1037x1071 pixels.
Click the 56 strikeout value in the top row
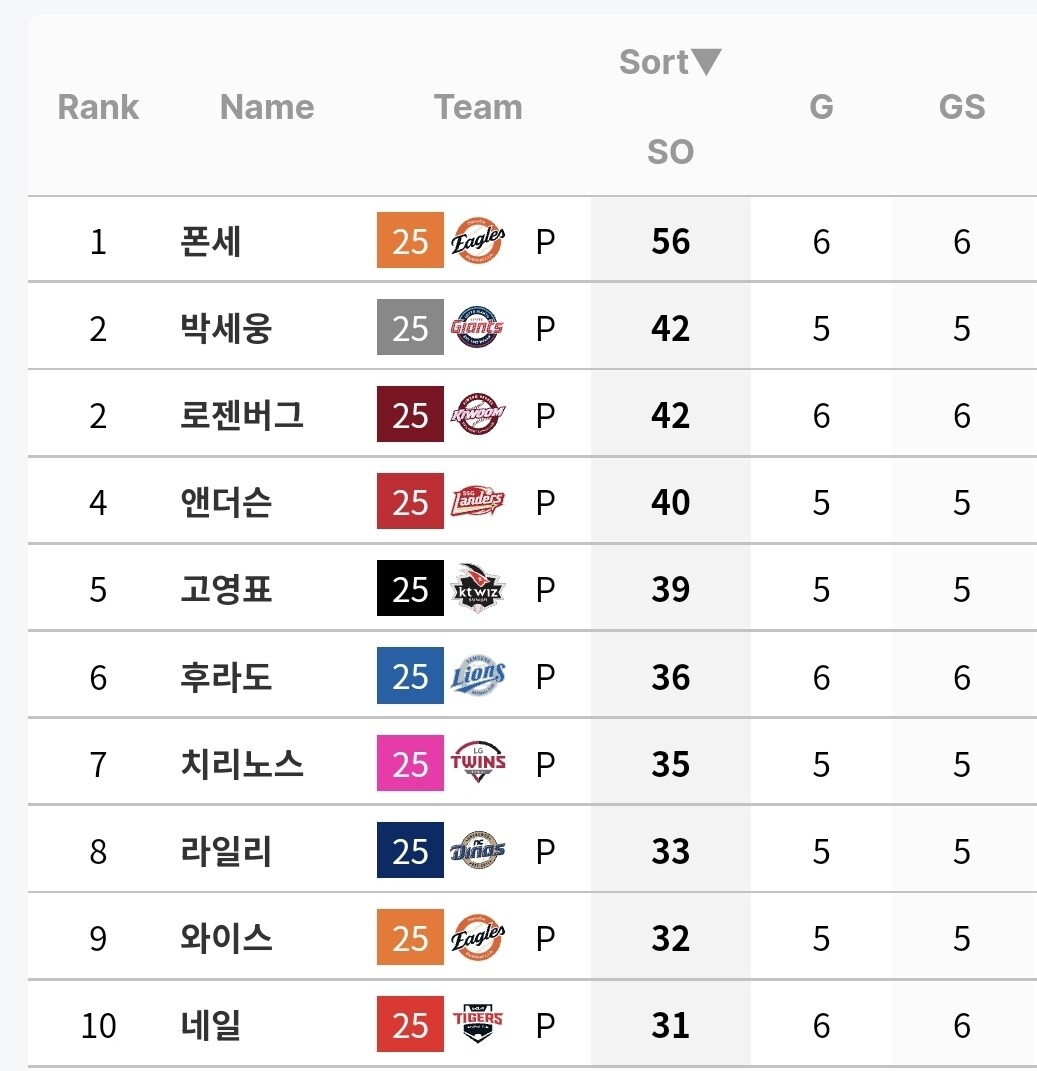click(x=670, y=241)
